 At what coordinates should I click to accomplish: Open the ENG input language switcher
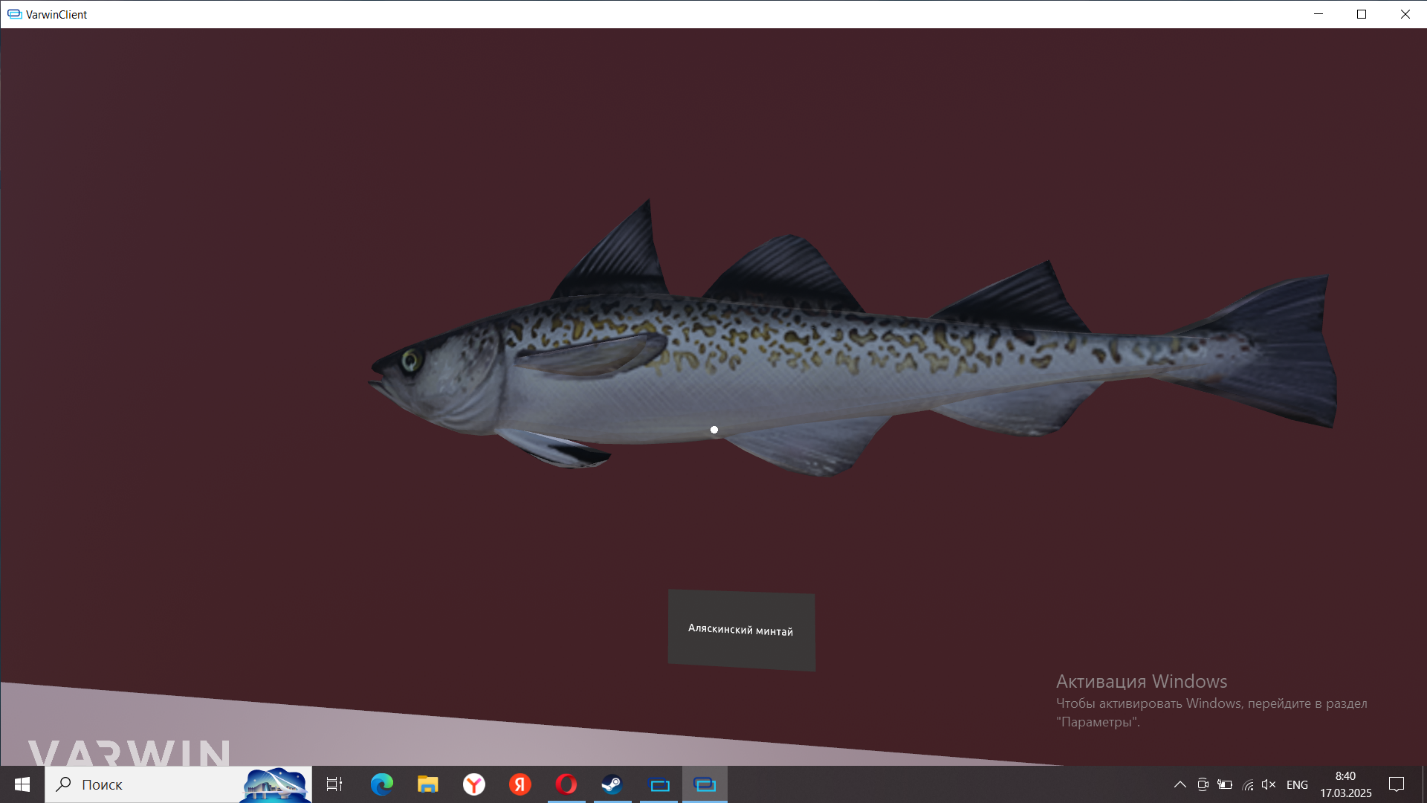tap(1297, 785)
